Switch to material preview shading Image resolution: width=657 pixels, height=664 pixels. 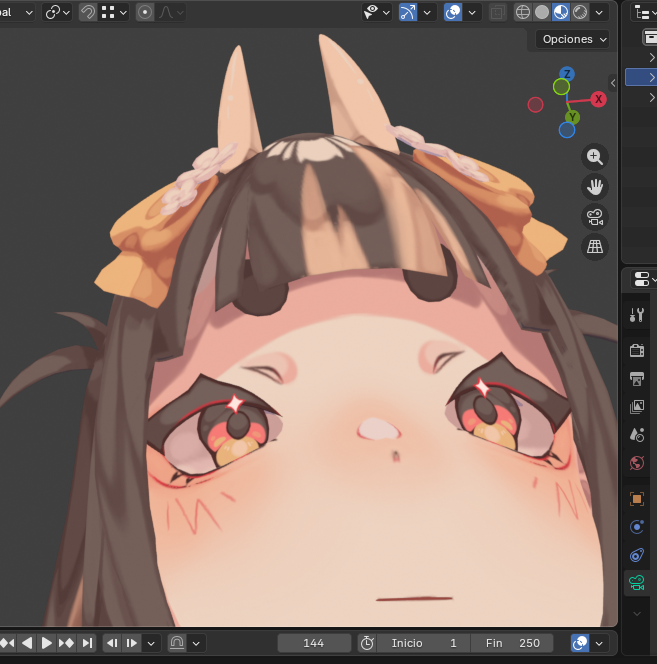(x=561, y=13)
